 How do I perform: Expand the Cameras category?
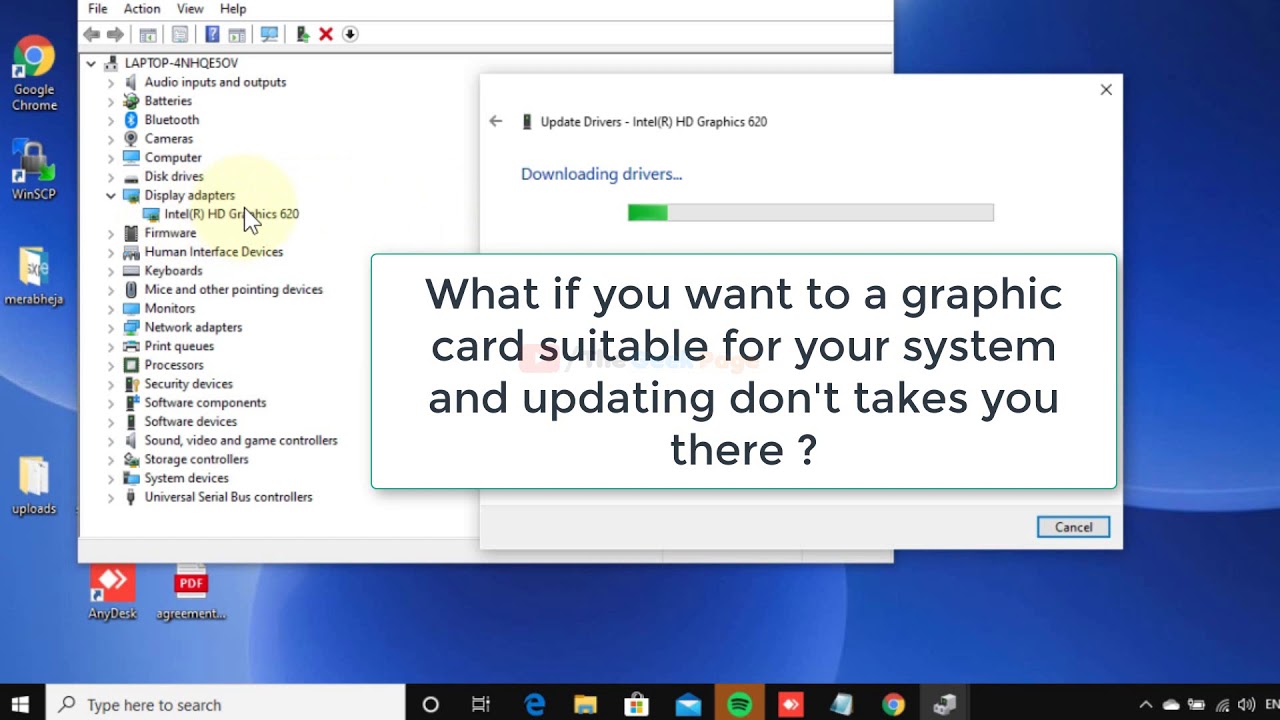[x=111, y=139]
